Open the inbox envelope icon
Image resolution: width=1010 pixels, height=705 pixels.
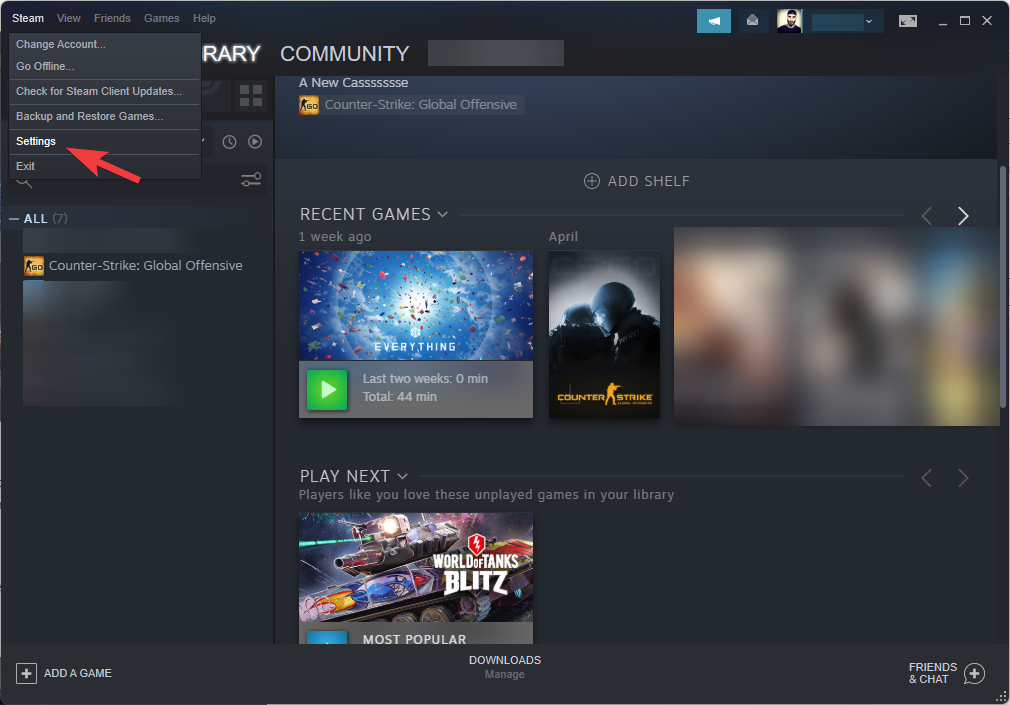click(752, 21)
